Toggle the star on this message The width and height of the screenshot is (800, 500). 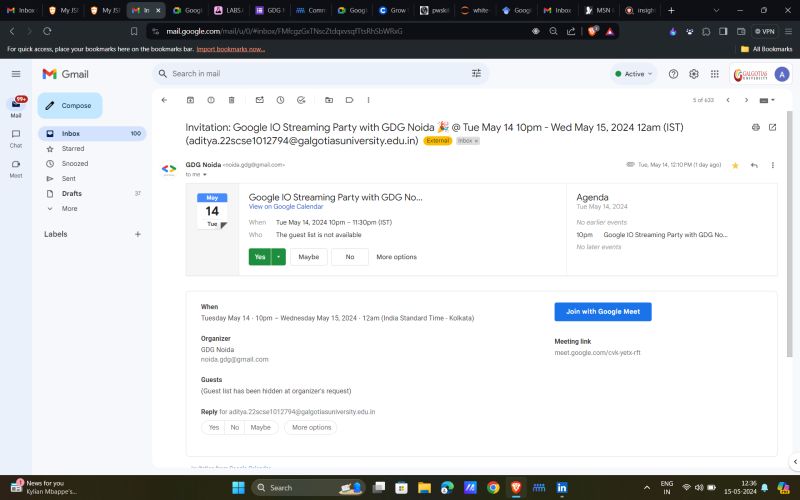(x=735, y=165)
